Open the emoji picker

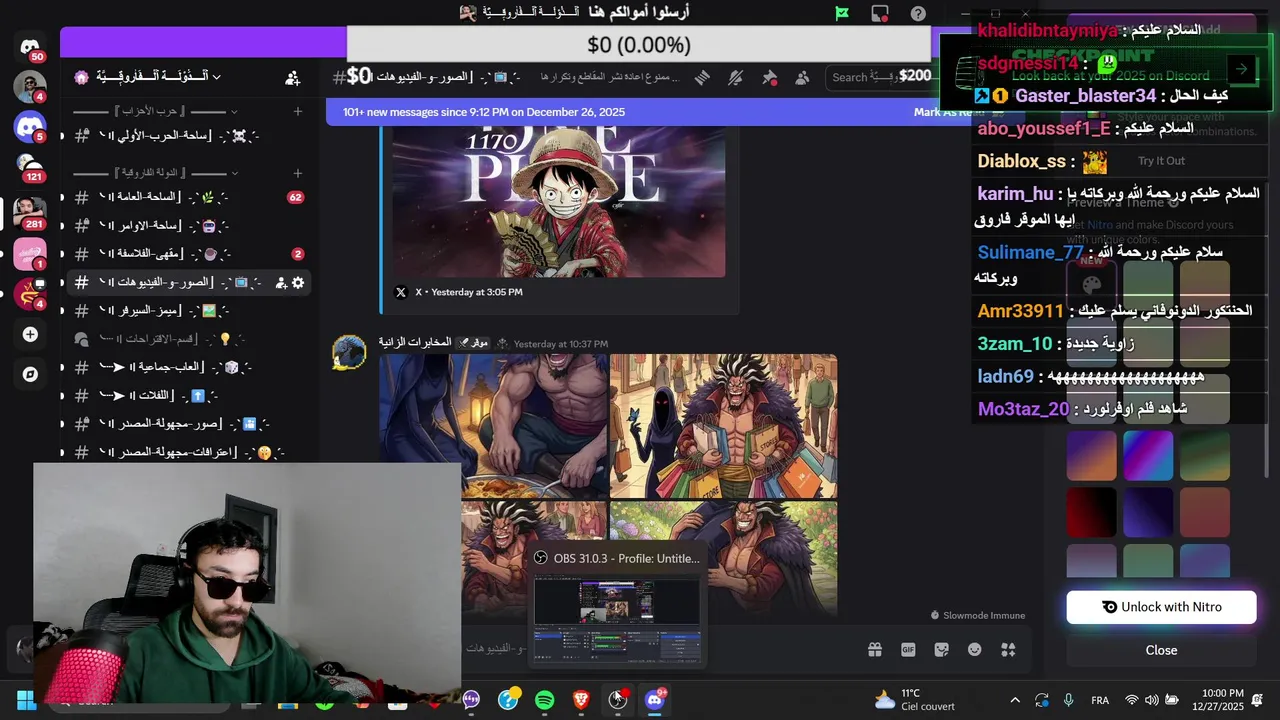point(975,650)
